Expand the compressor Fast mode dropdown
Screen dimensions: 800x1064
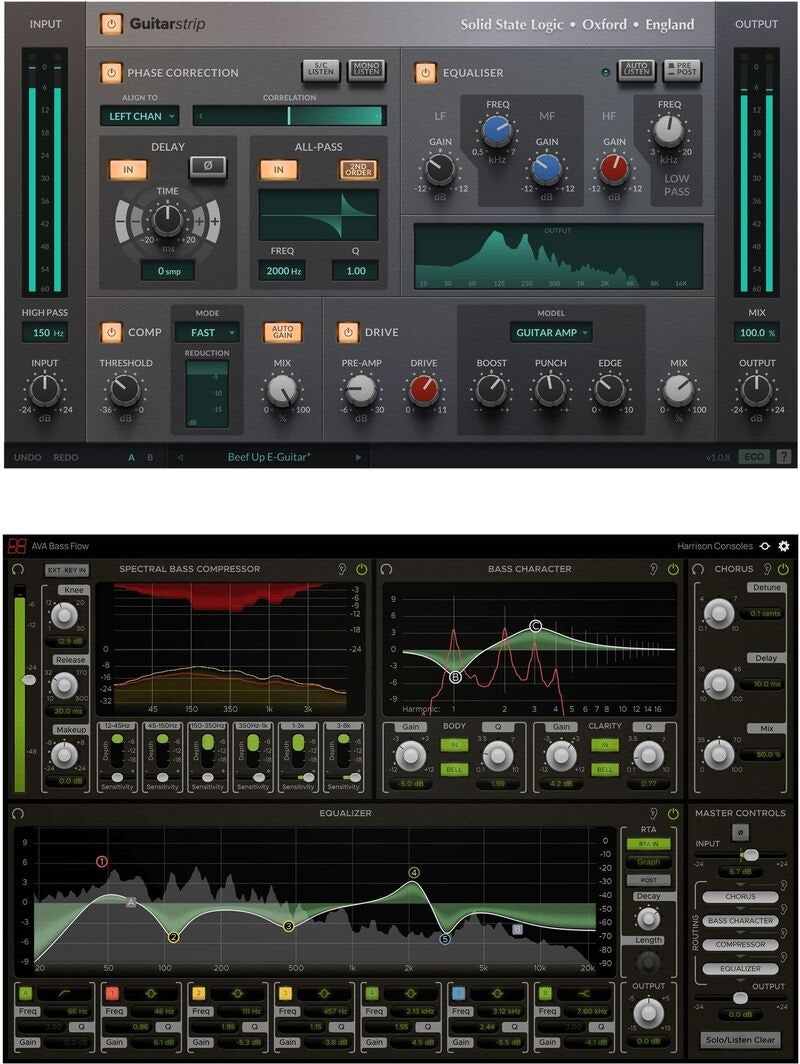(x=207, y=332)
